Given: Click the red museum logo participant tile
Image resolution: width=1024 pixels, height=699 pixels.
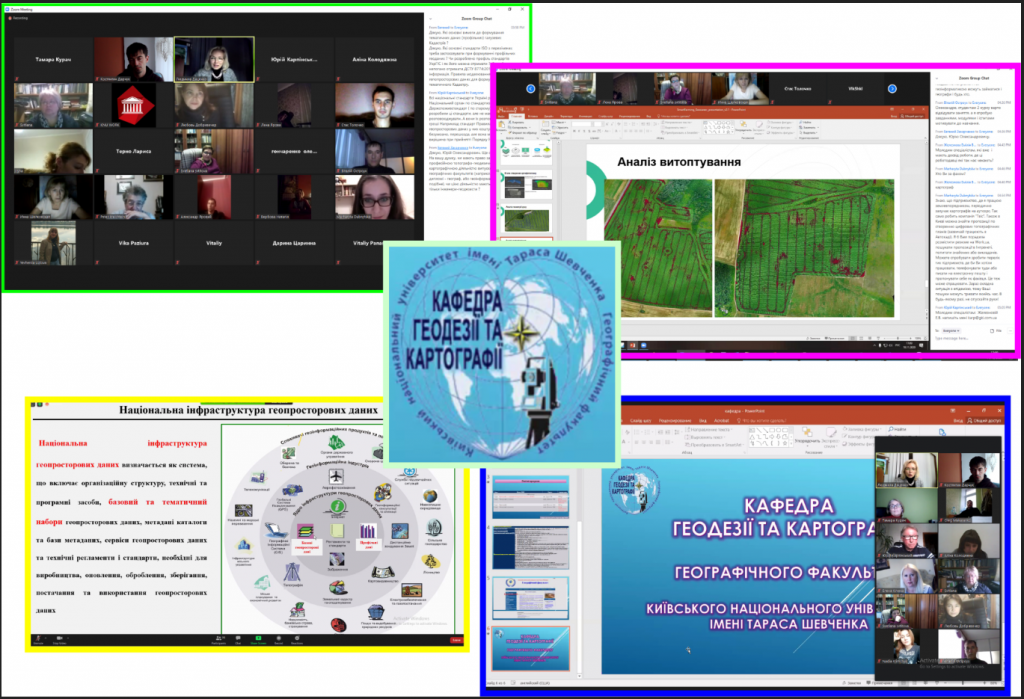Looking at the screenshot, I should pos(133,105).
